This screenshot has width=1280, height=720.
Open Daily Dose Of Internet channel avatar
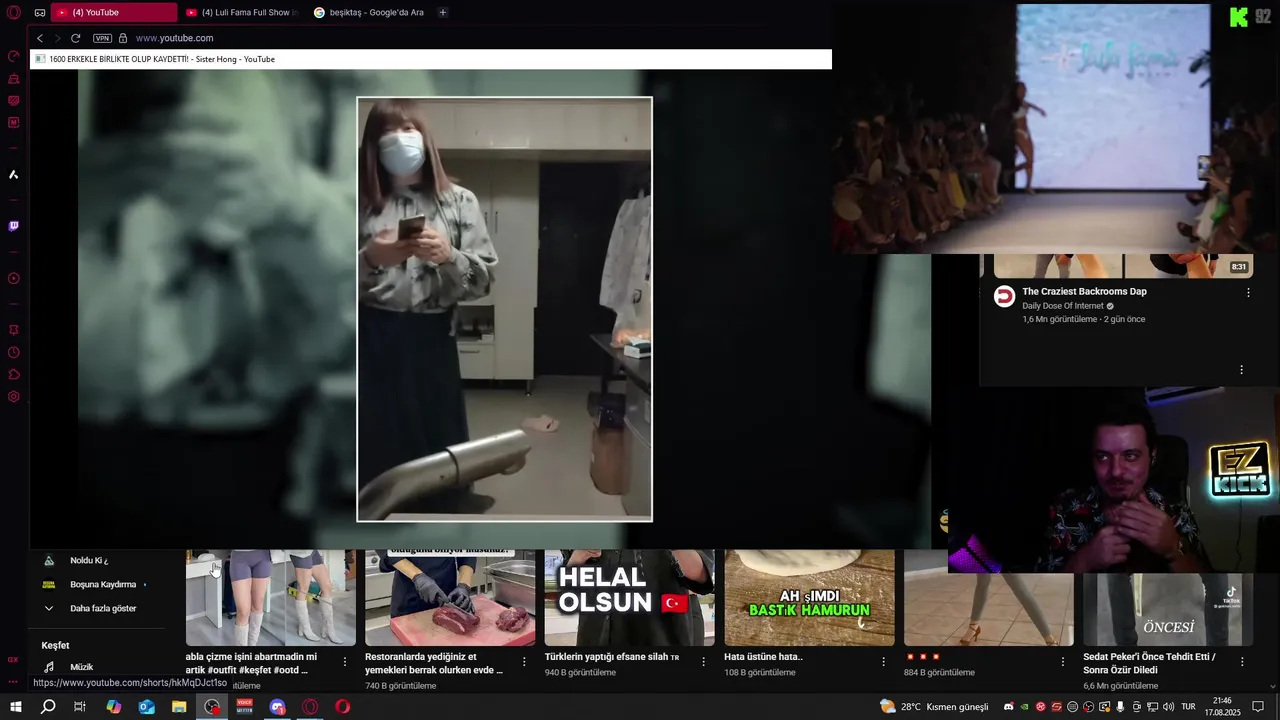[x=1004, y=296]
